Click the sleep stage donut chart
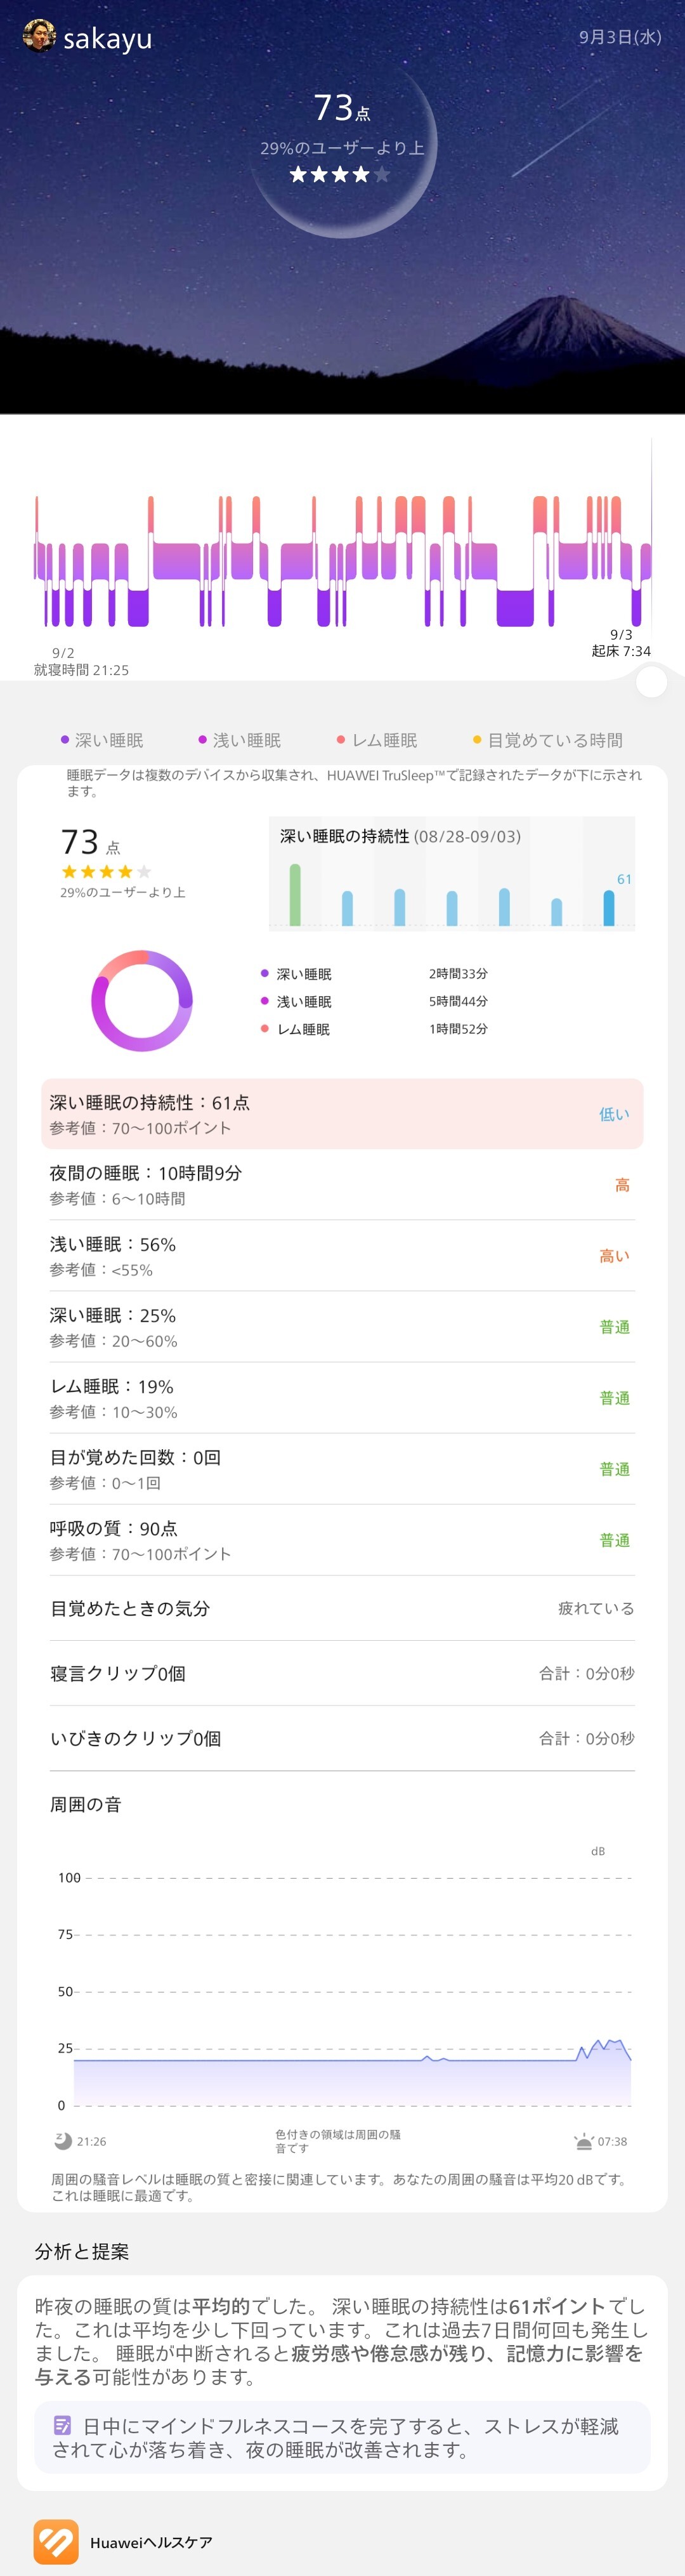Image resolution: width=685 pixels, height=2576 pixels. tap(142, 1000)
